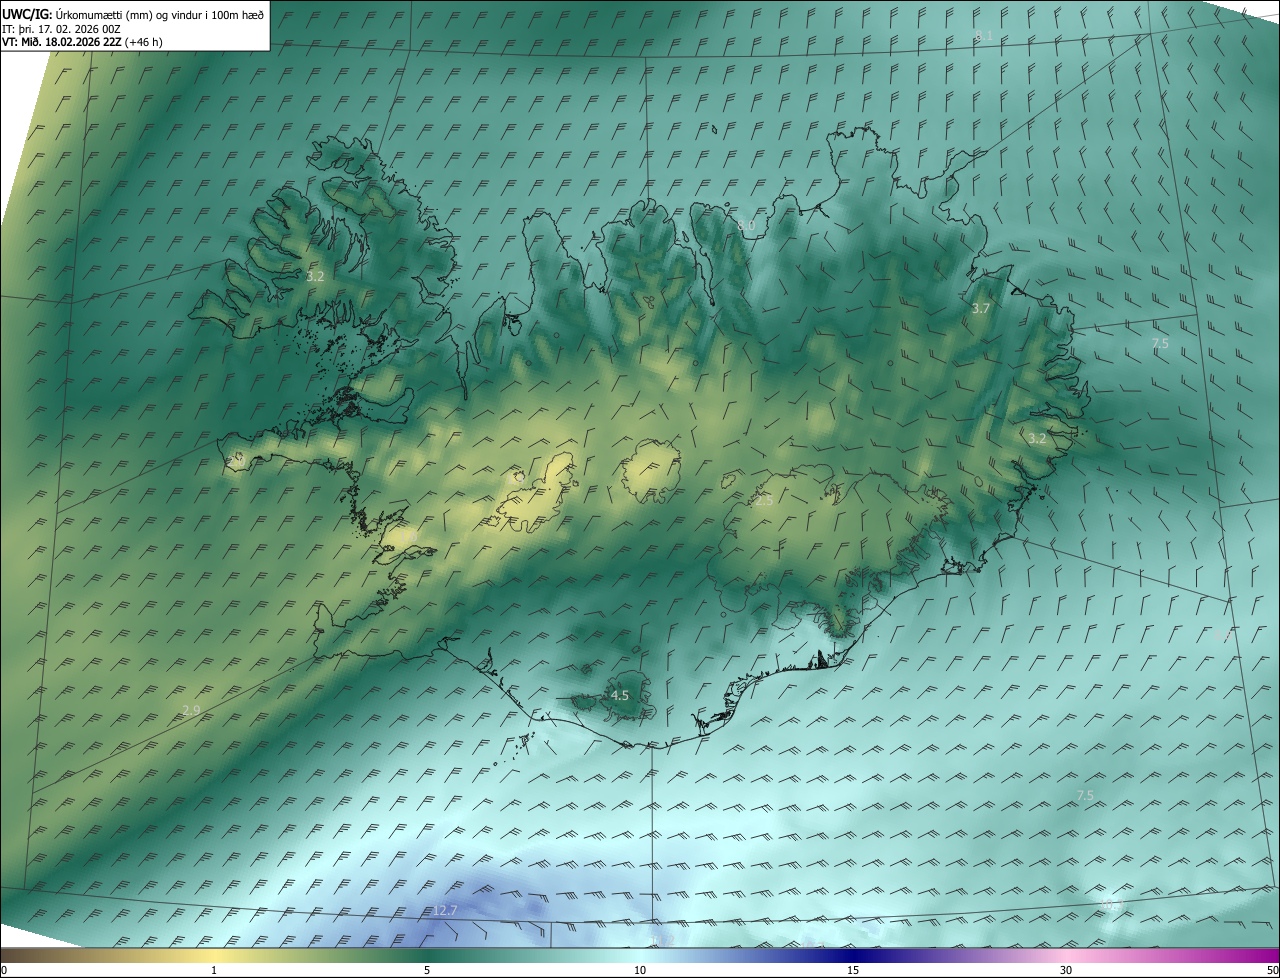The height and width of the screenshot is (978, 1280).
Task: Click the 10 tick on the color scale
Action: click(640, 971)
